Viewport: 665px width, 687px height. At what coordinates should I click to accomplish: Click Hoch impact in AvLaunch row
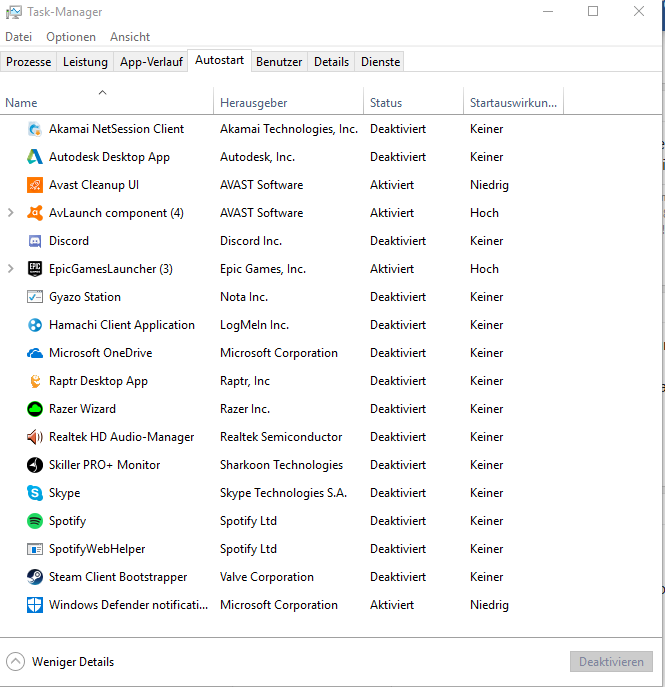coord(484,213)
